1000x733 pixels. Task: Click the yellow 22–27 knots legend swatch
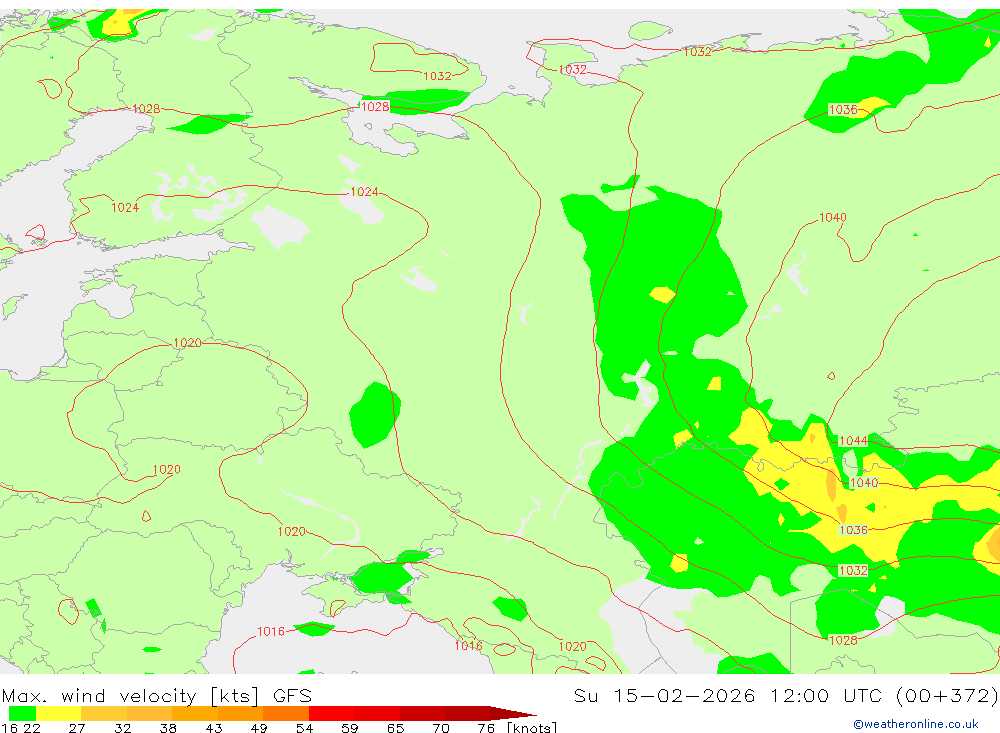59,713
